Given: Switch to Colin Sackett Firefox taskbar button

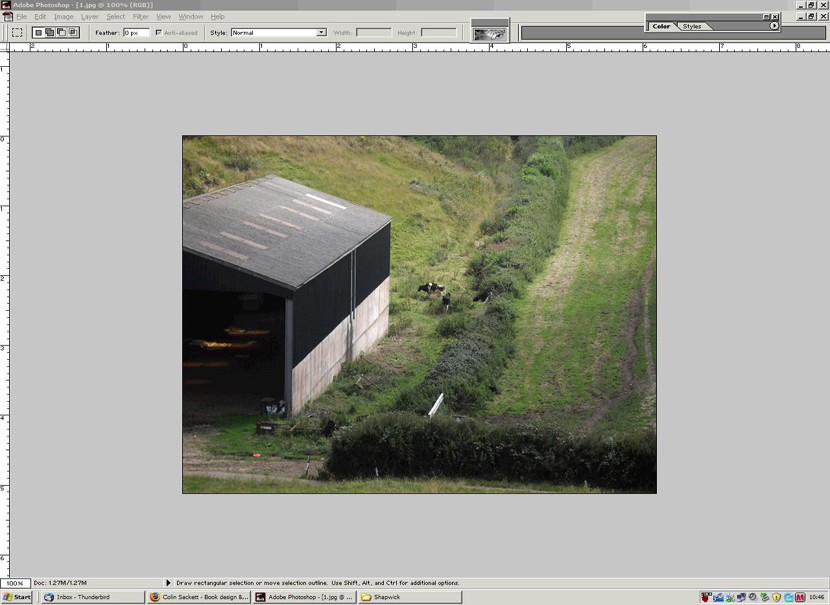Looking at the screenshot, I should [x=199, y=597].
